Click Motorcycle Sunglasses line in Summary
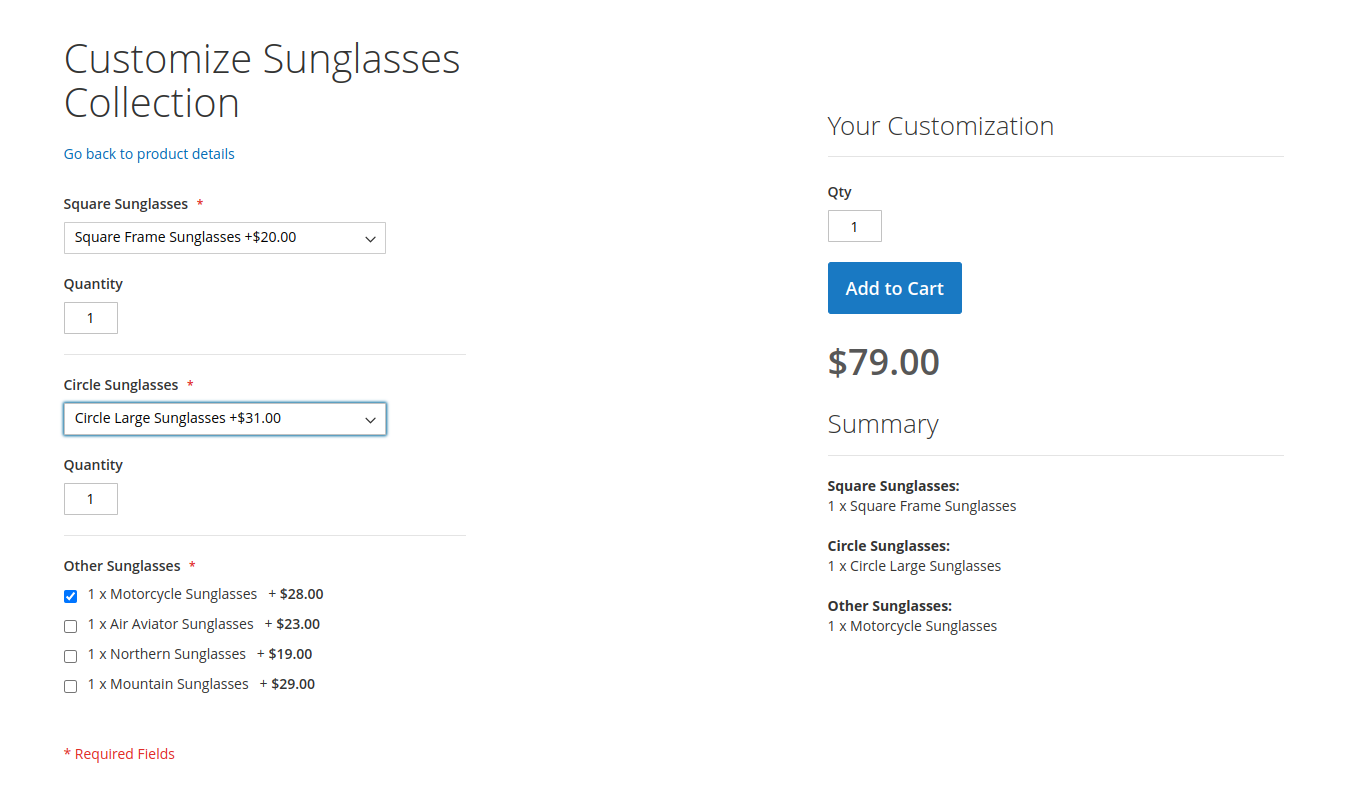The height and width of the screenshot is (809, 1367). click(912, 626)
